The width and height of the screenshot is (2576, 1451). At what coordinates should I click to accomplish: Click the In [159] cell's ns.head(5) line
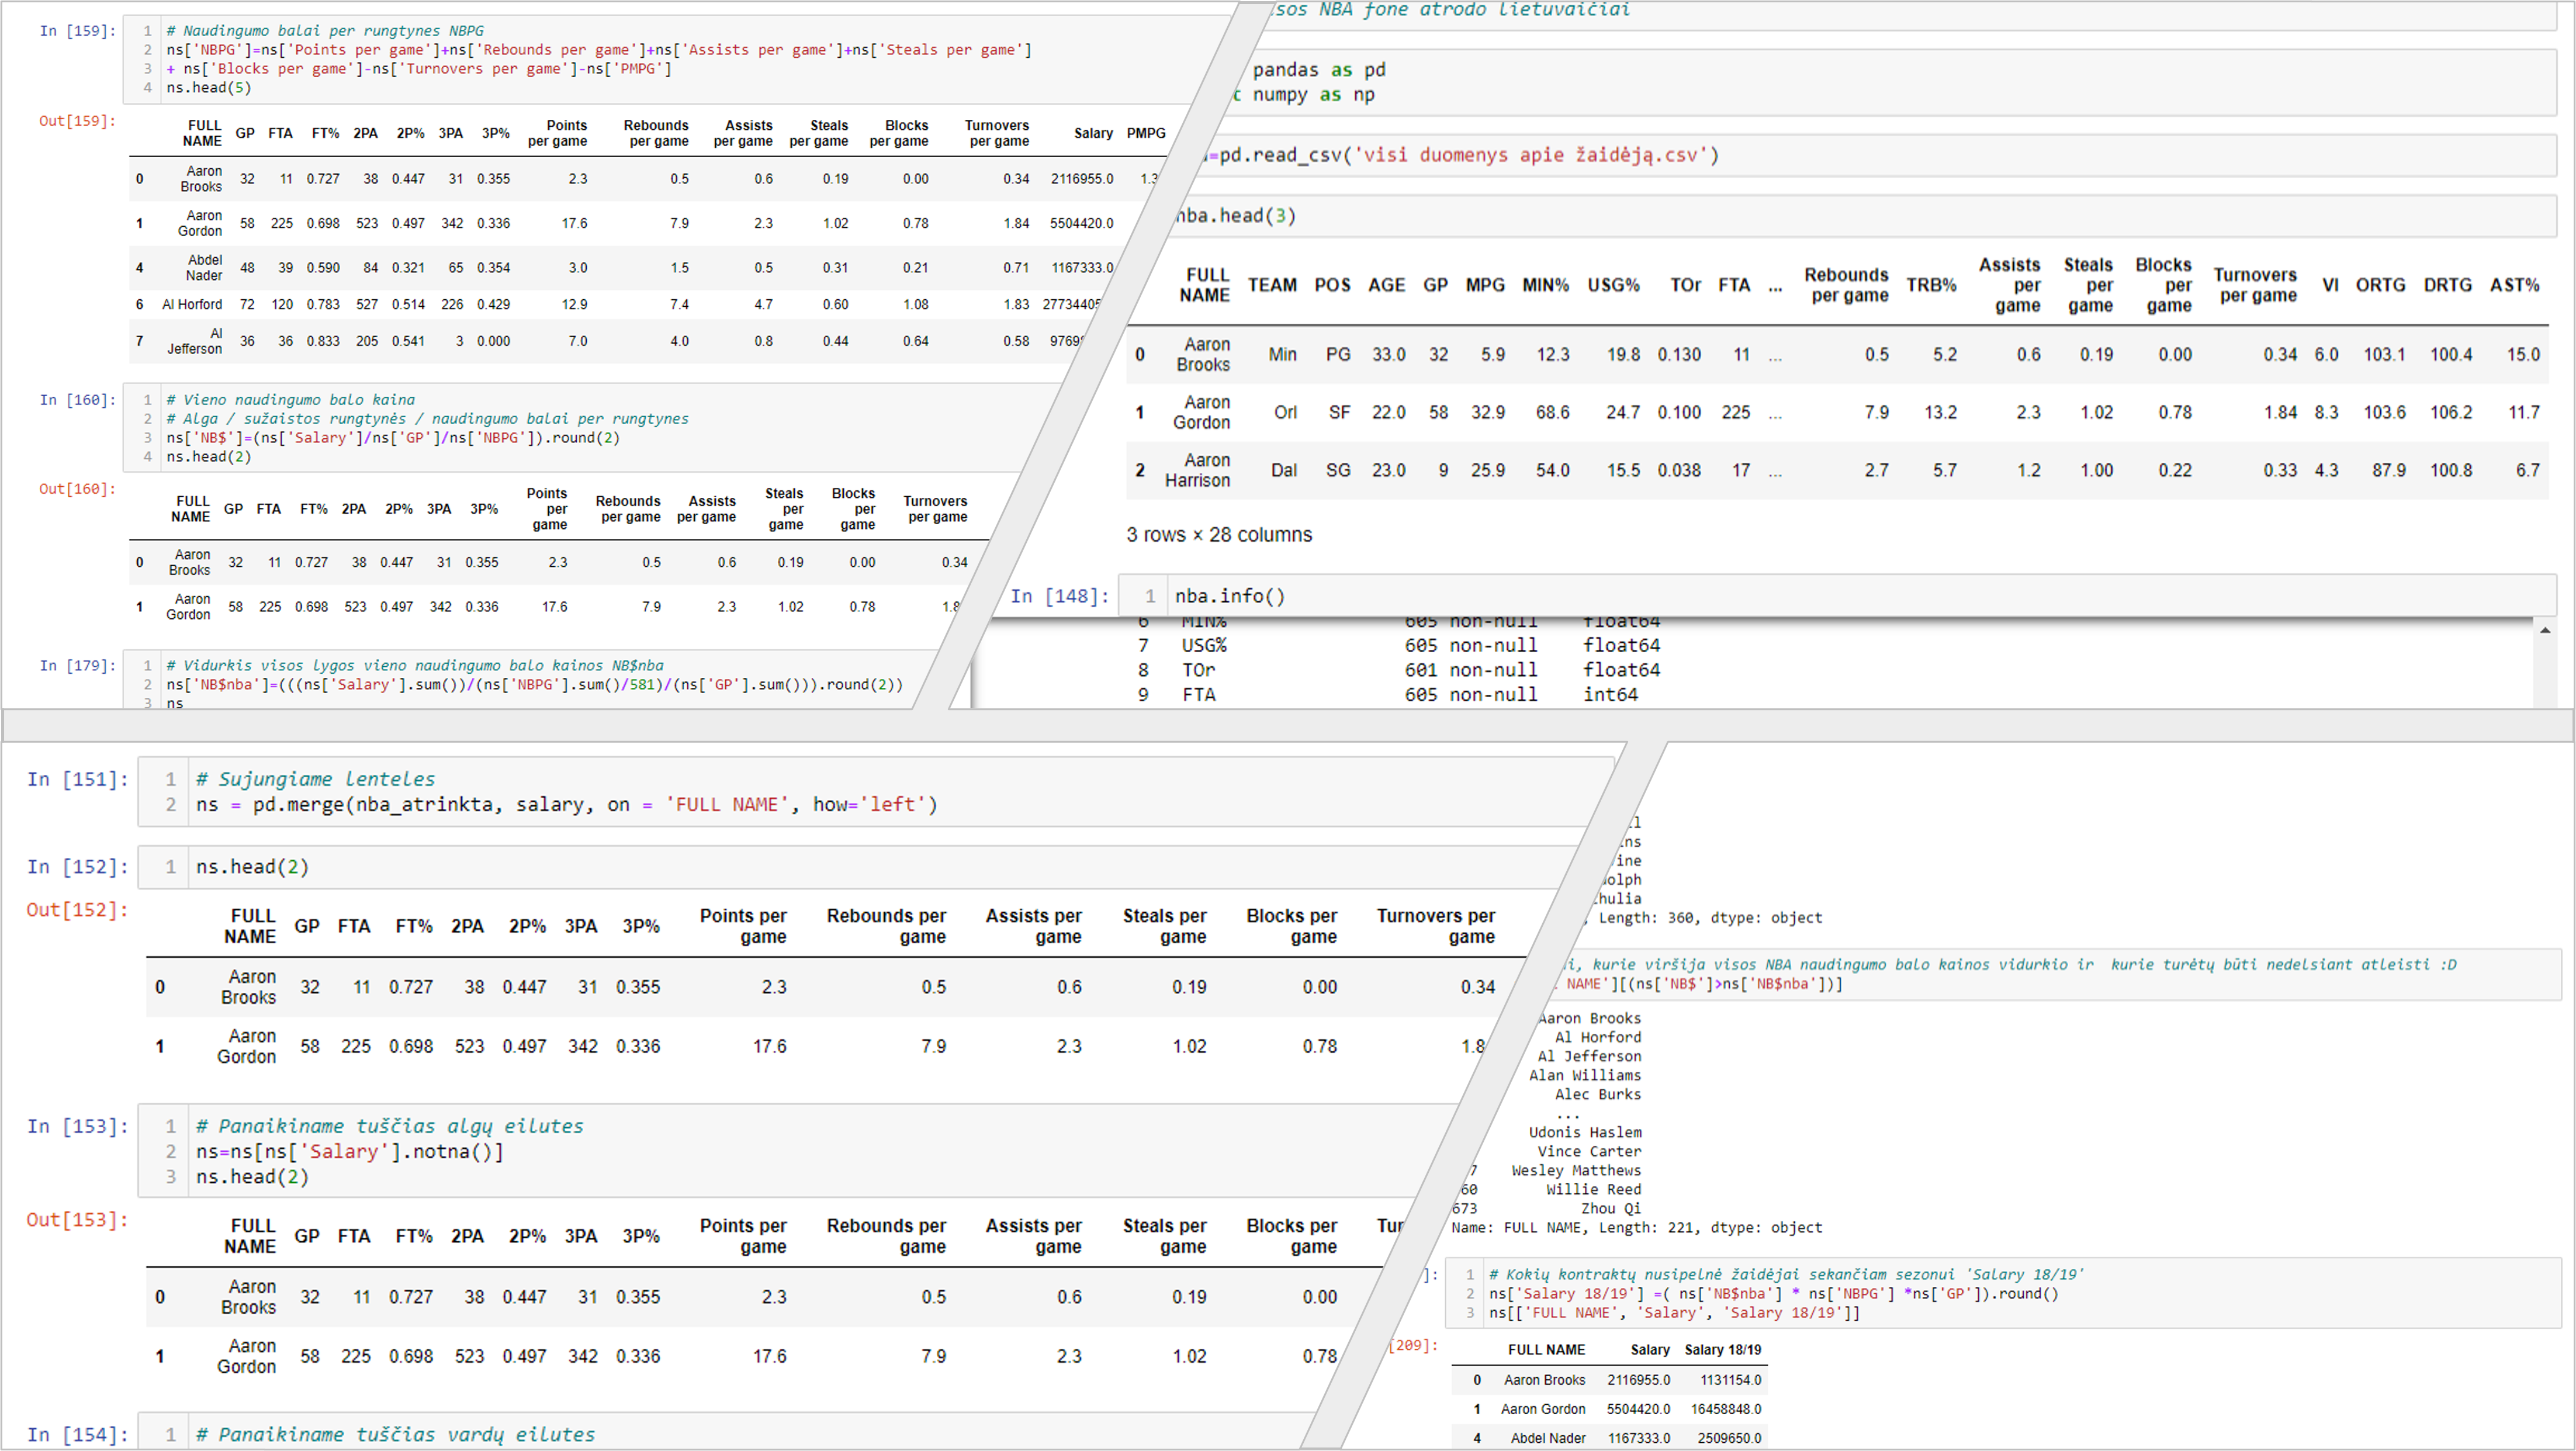point(209,88)
